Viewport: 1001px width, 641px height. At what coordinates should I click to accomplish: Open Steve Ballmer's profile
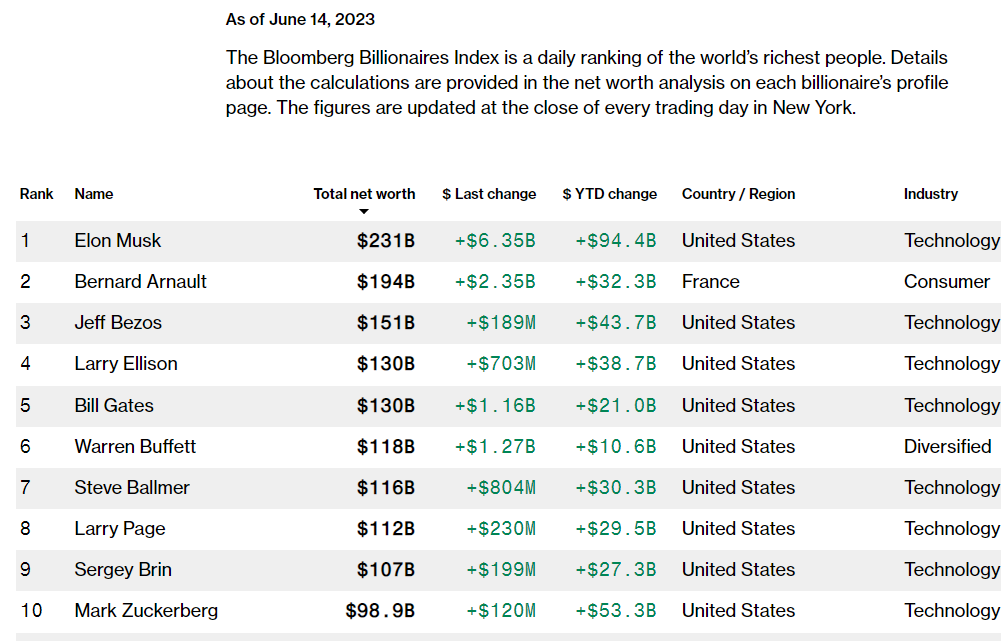(x=132, y=488)
